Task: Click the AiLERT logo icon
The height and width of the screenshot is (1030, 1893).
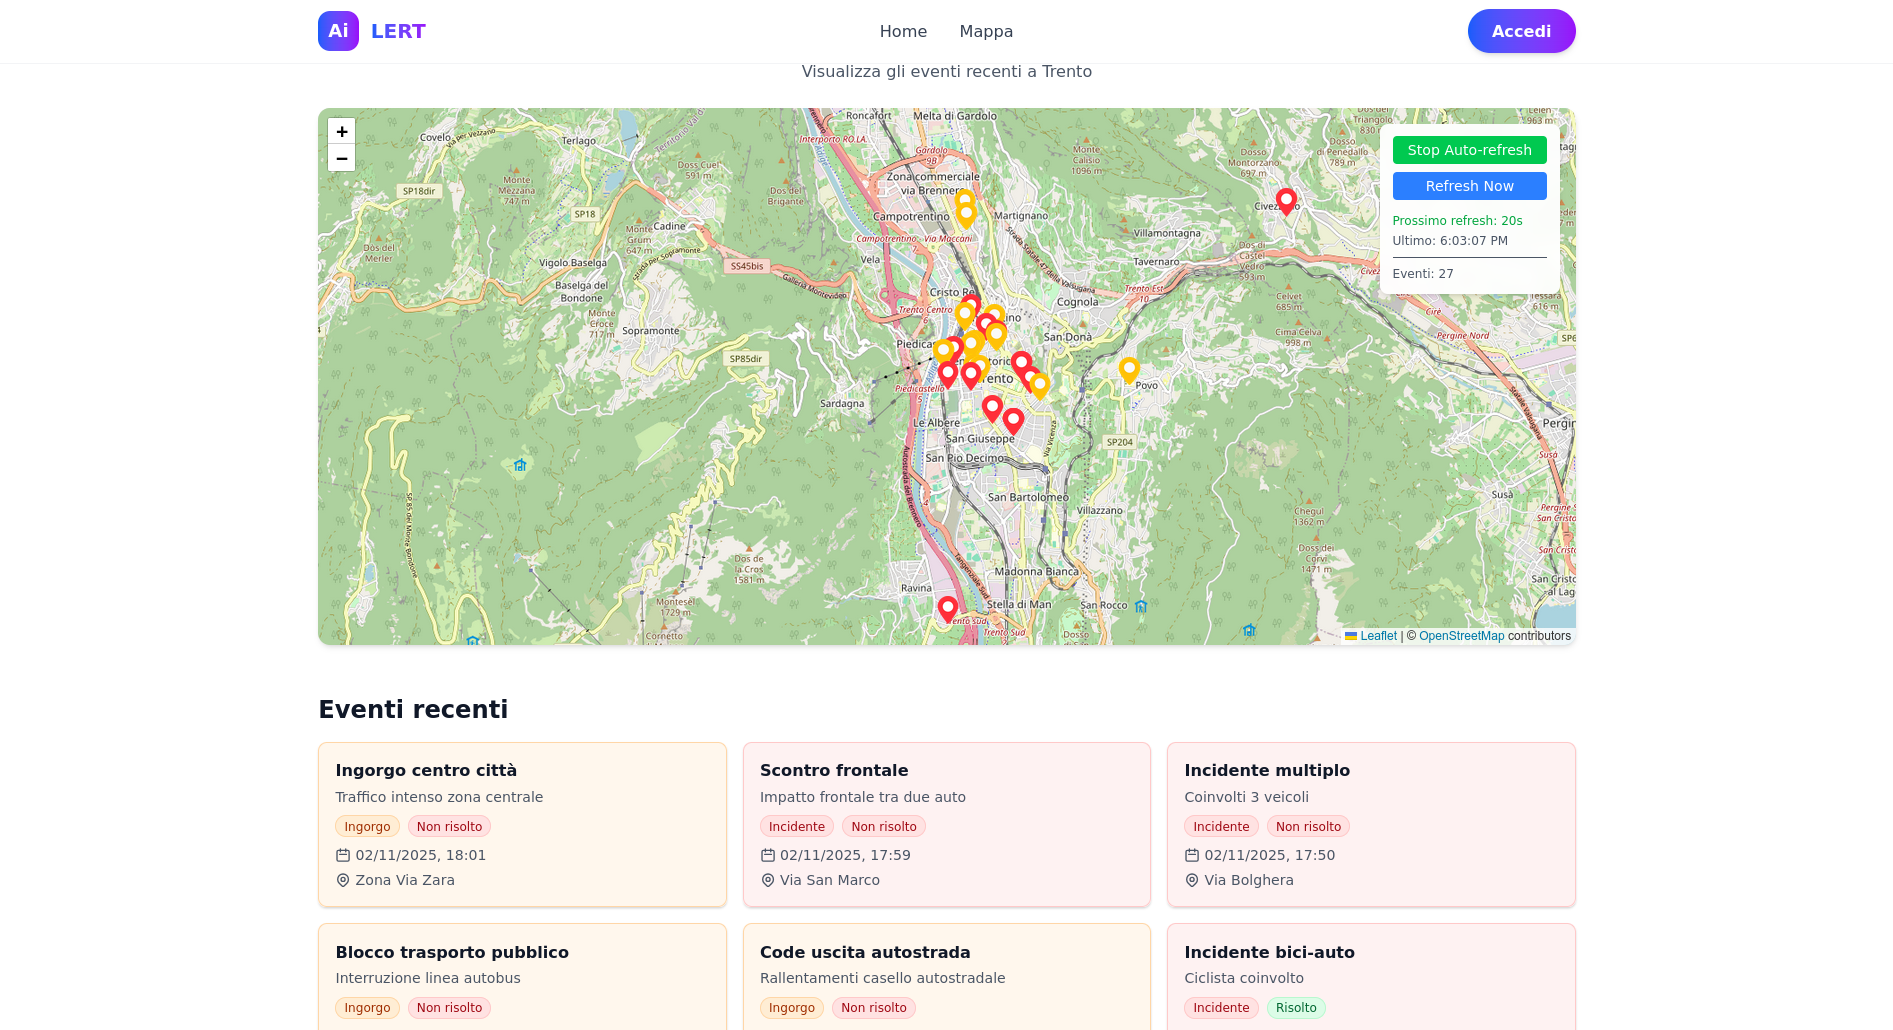Action: click(338, 31)
